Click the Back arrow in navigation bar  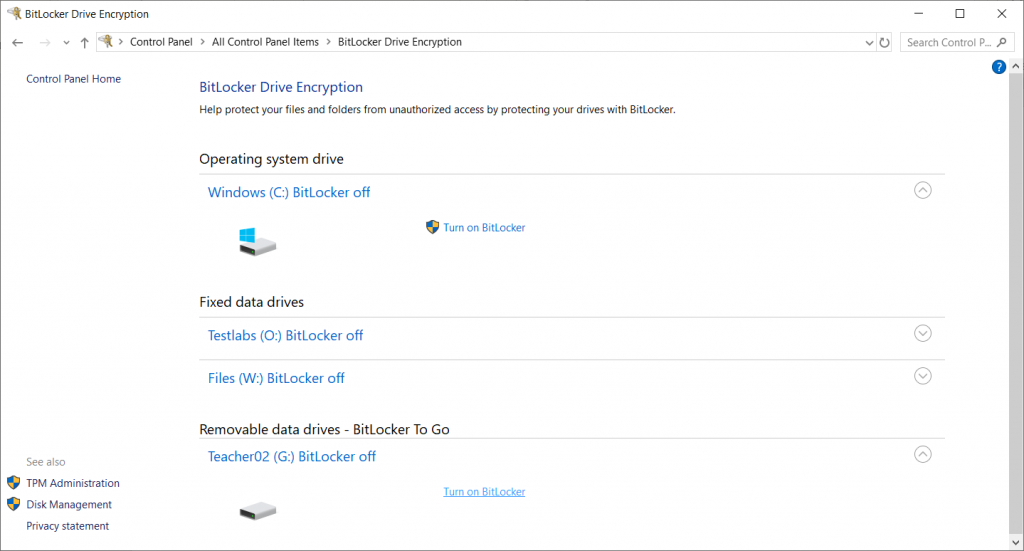(18, 42)
